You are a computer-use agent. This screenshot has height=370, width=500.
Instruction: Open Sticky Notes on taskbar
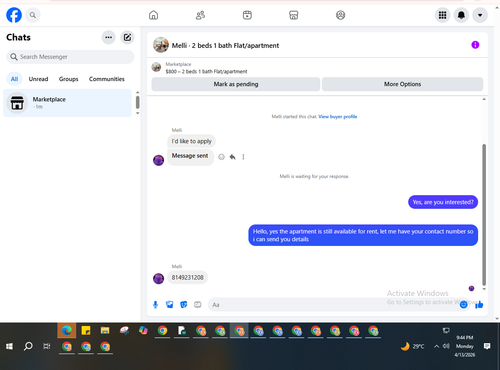coord(86,331)
